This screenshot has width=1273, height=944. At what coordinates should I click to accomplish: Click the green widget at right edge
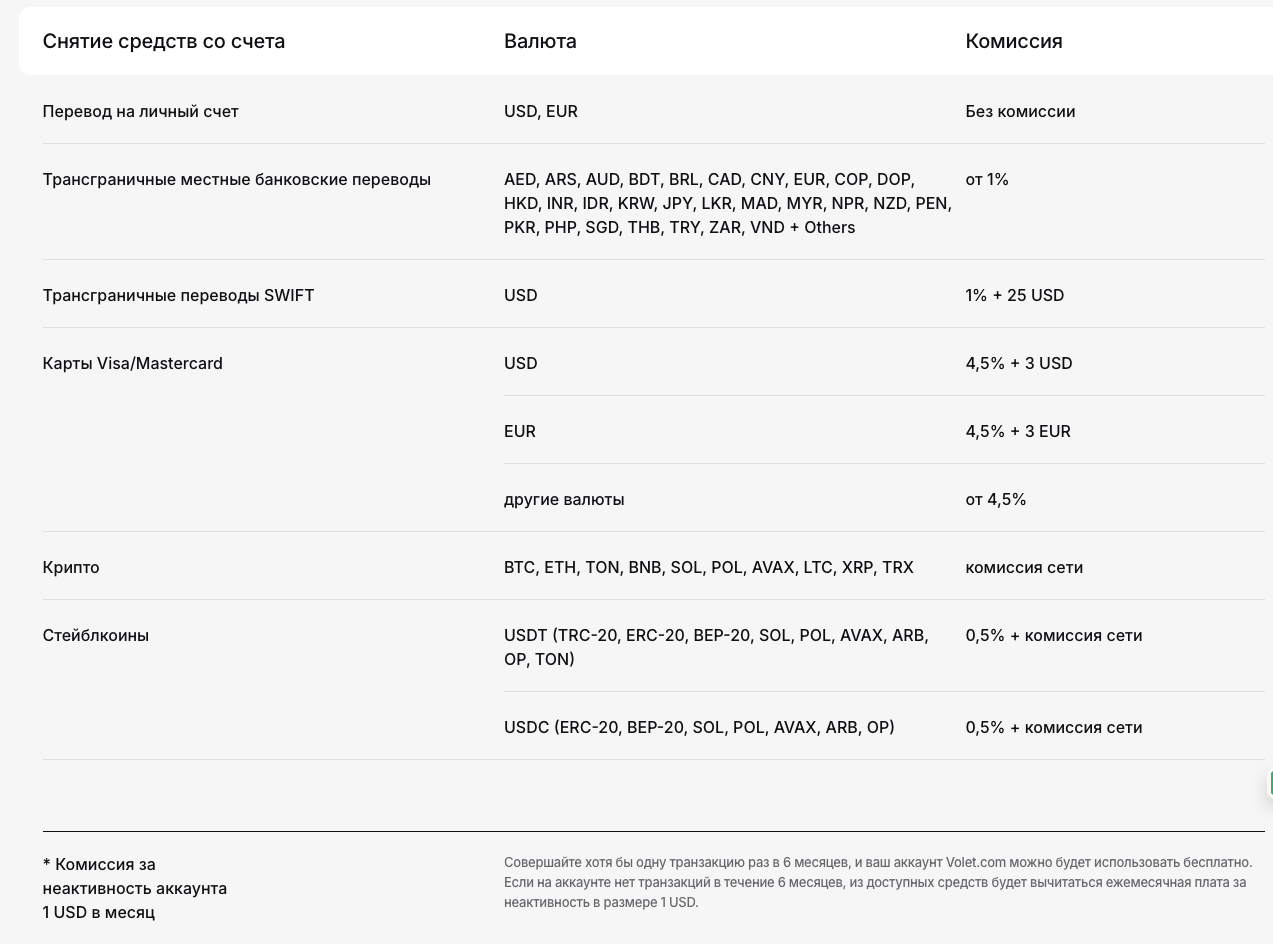tap(1269, 783)
